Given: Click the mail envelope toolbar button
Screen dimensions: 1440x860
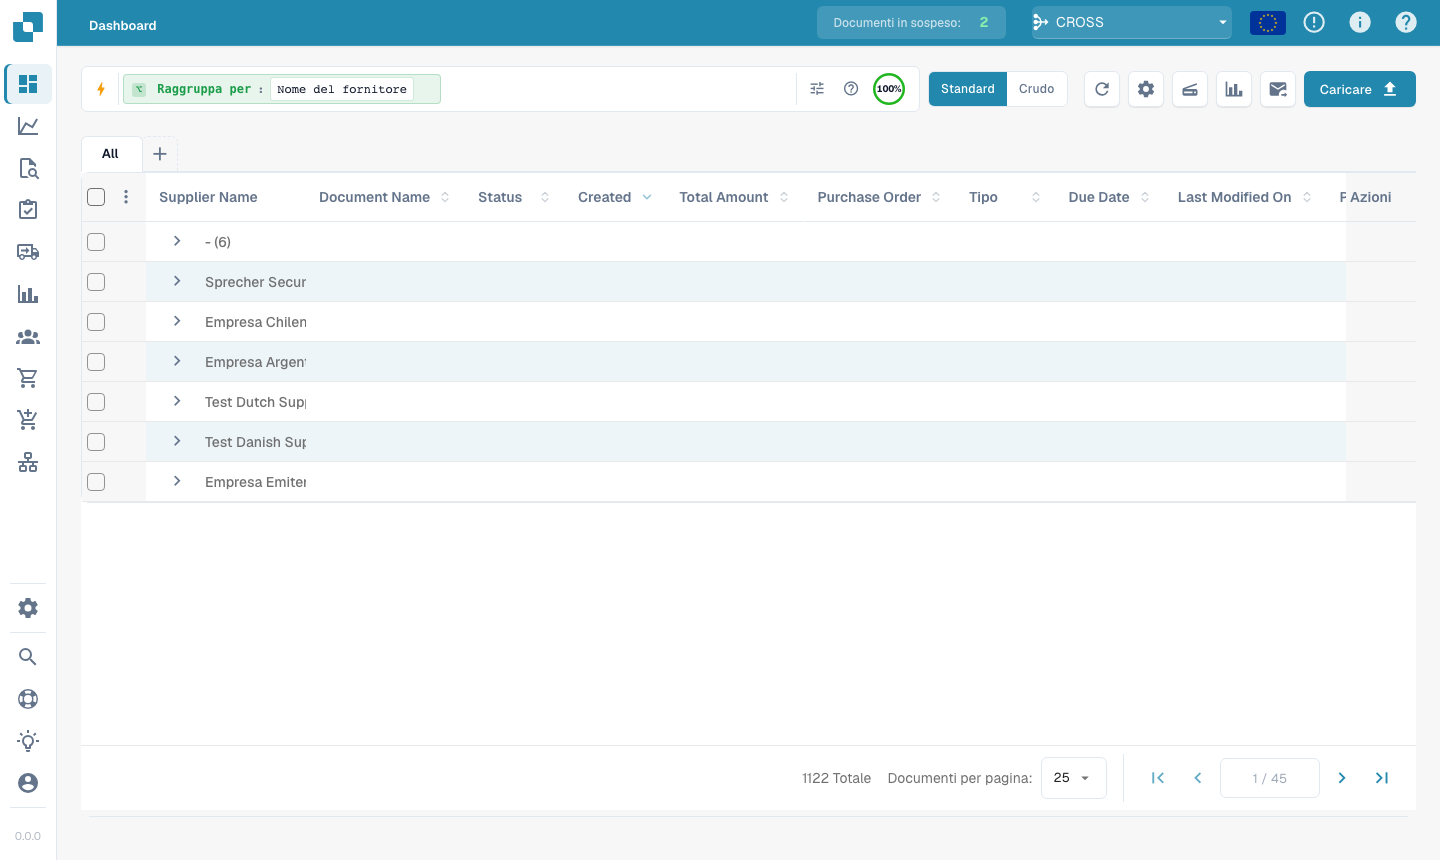Looking at the screenshot, I should (x=1278, y=89).
